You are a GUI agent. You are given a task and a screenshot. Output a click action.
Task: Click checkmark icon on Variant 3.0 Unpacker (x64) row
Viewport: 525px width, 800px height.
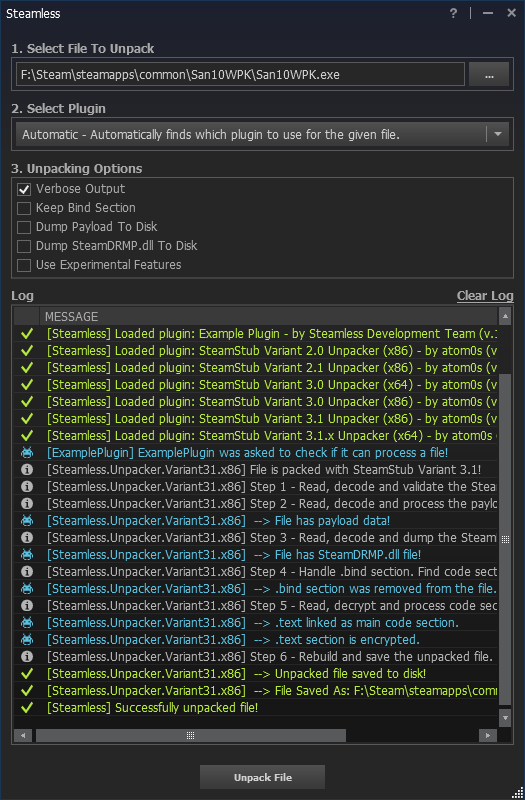[x=27, y=385]
